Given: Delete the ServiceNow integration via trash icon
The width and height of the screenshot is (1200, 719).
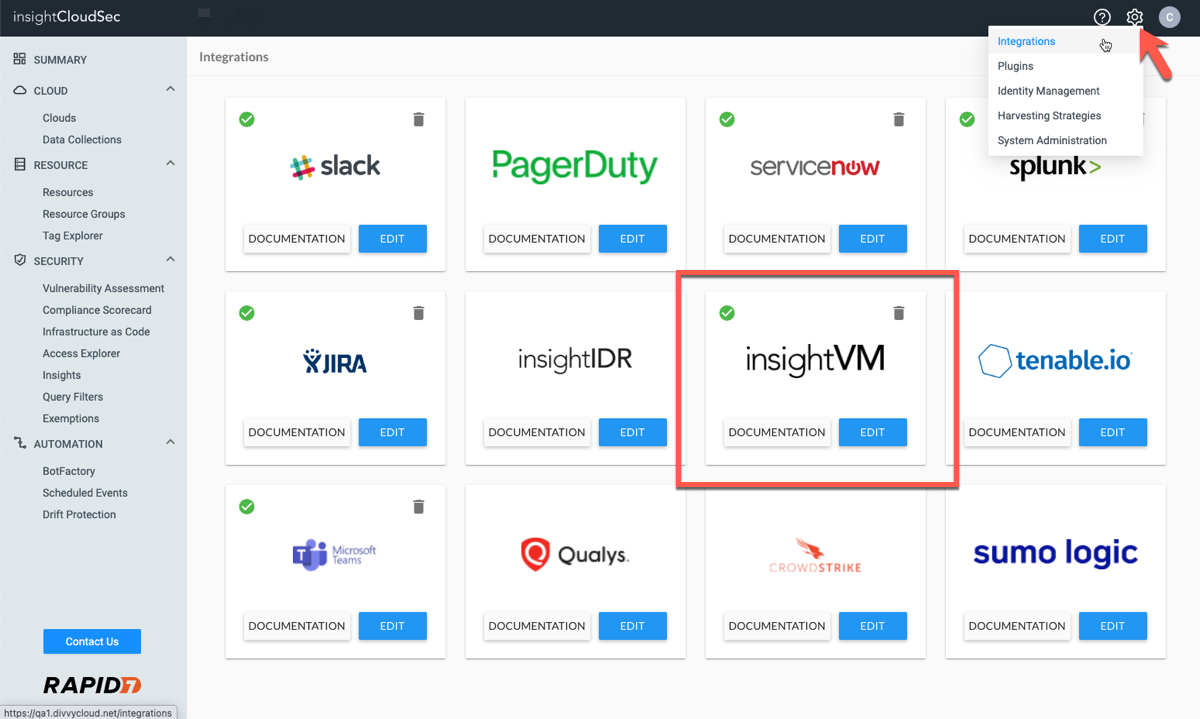Looking at the screenshot, I should tap(898, 119).
